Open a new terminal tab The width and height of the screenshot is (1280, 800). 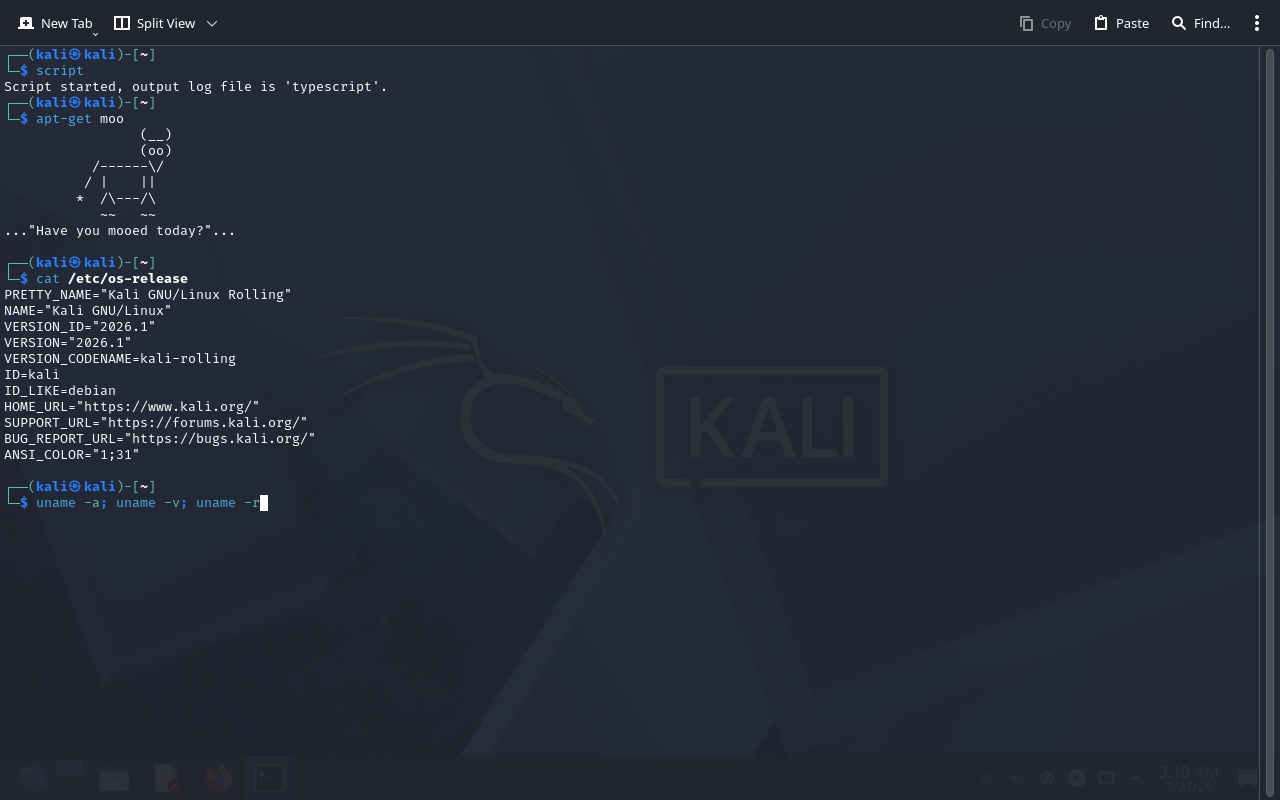(55, 23)
